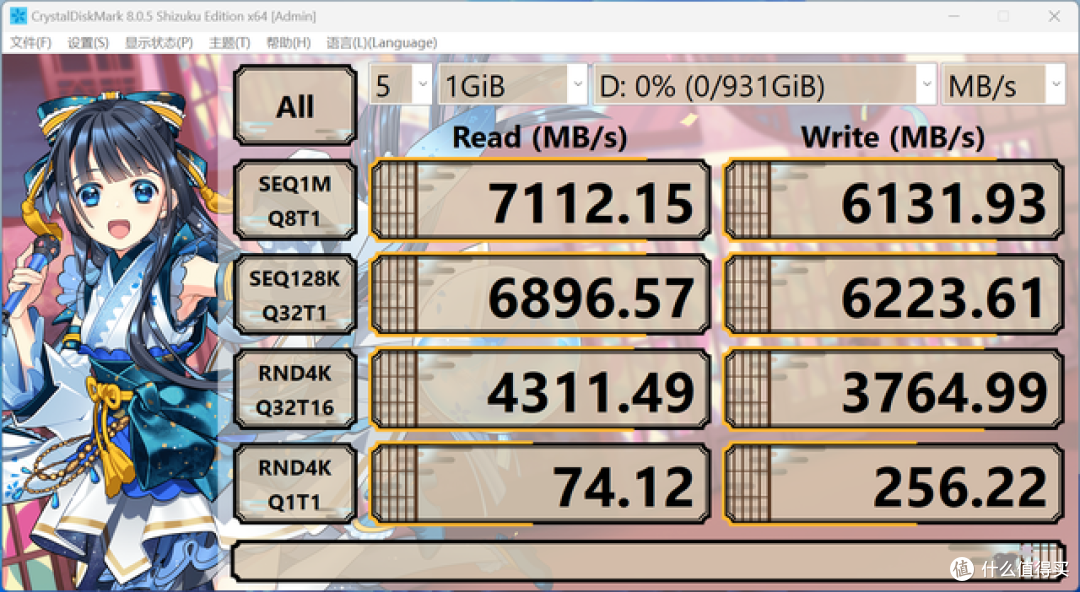Start the RND4K Q1T1 test
The image size is (1080, 592).
295,484
